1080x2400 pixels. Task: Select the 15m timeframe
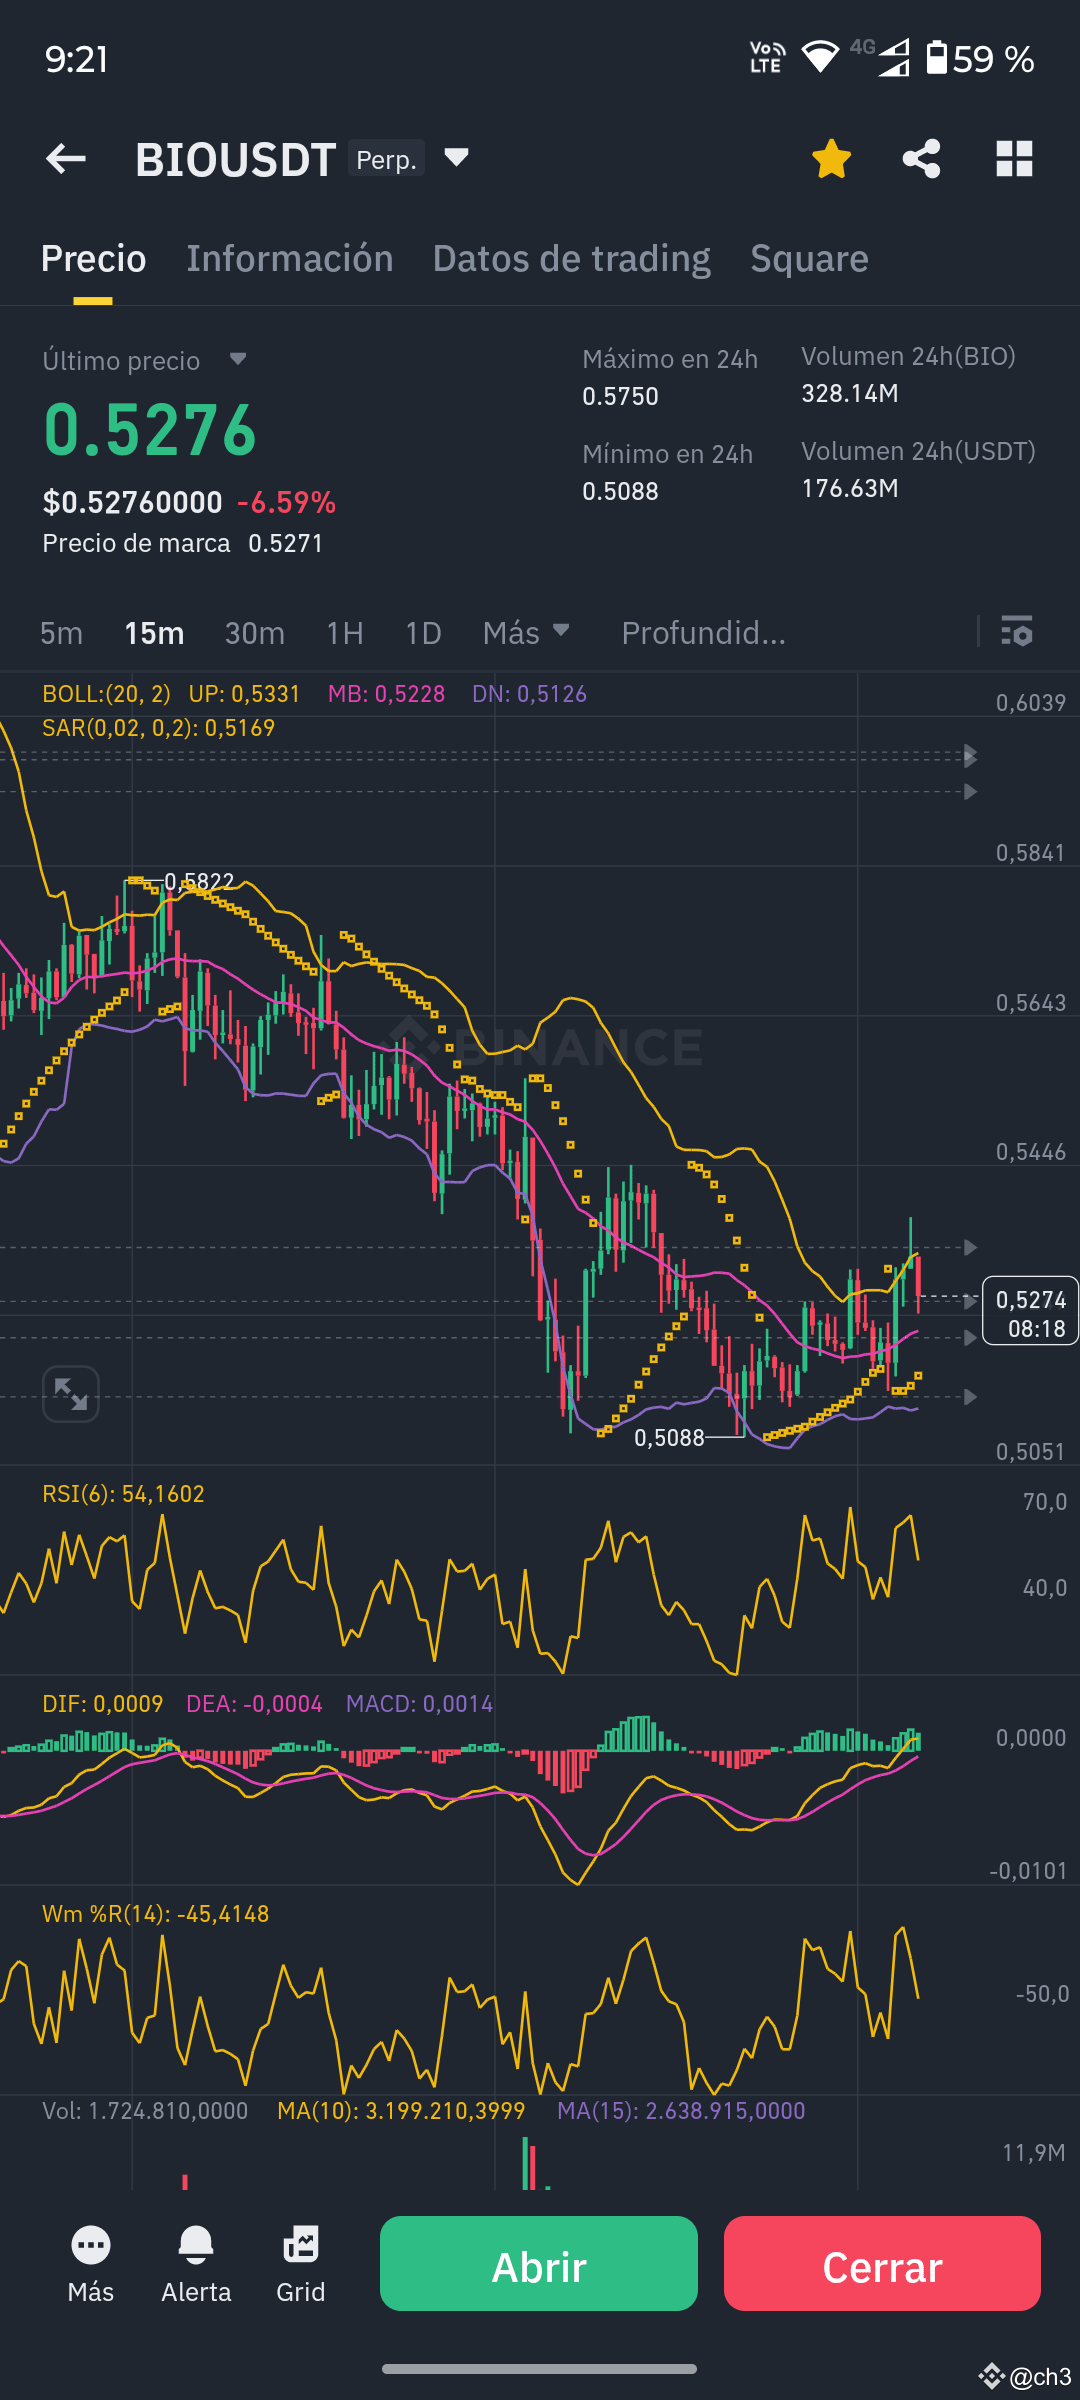coord(154,633)
